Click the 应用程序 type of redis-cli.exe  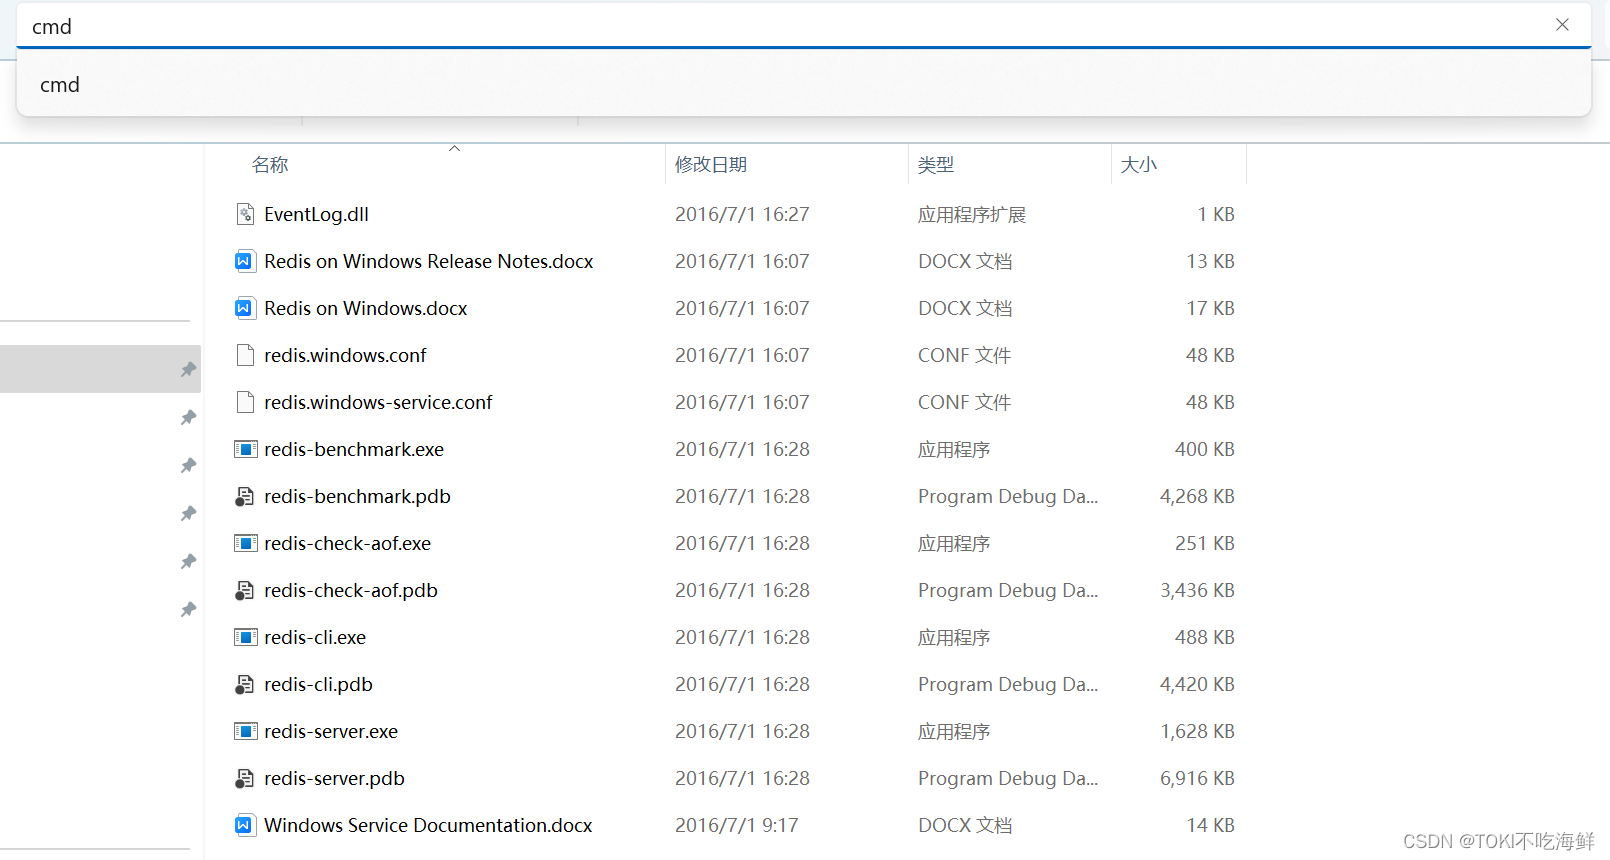pos(954,637)
